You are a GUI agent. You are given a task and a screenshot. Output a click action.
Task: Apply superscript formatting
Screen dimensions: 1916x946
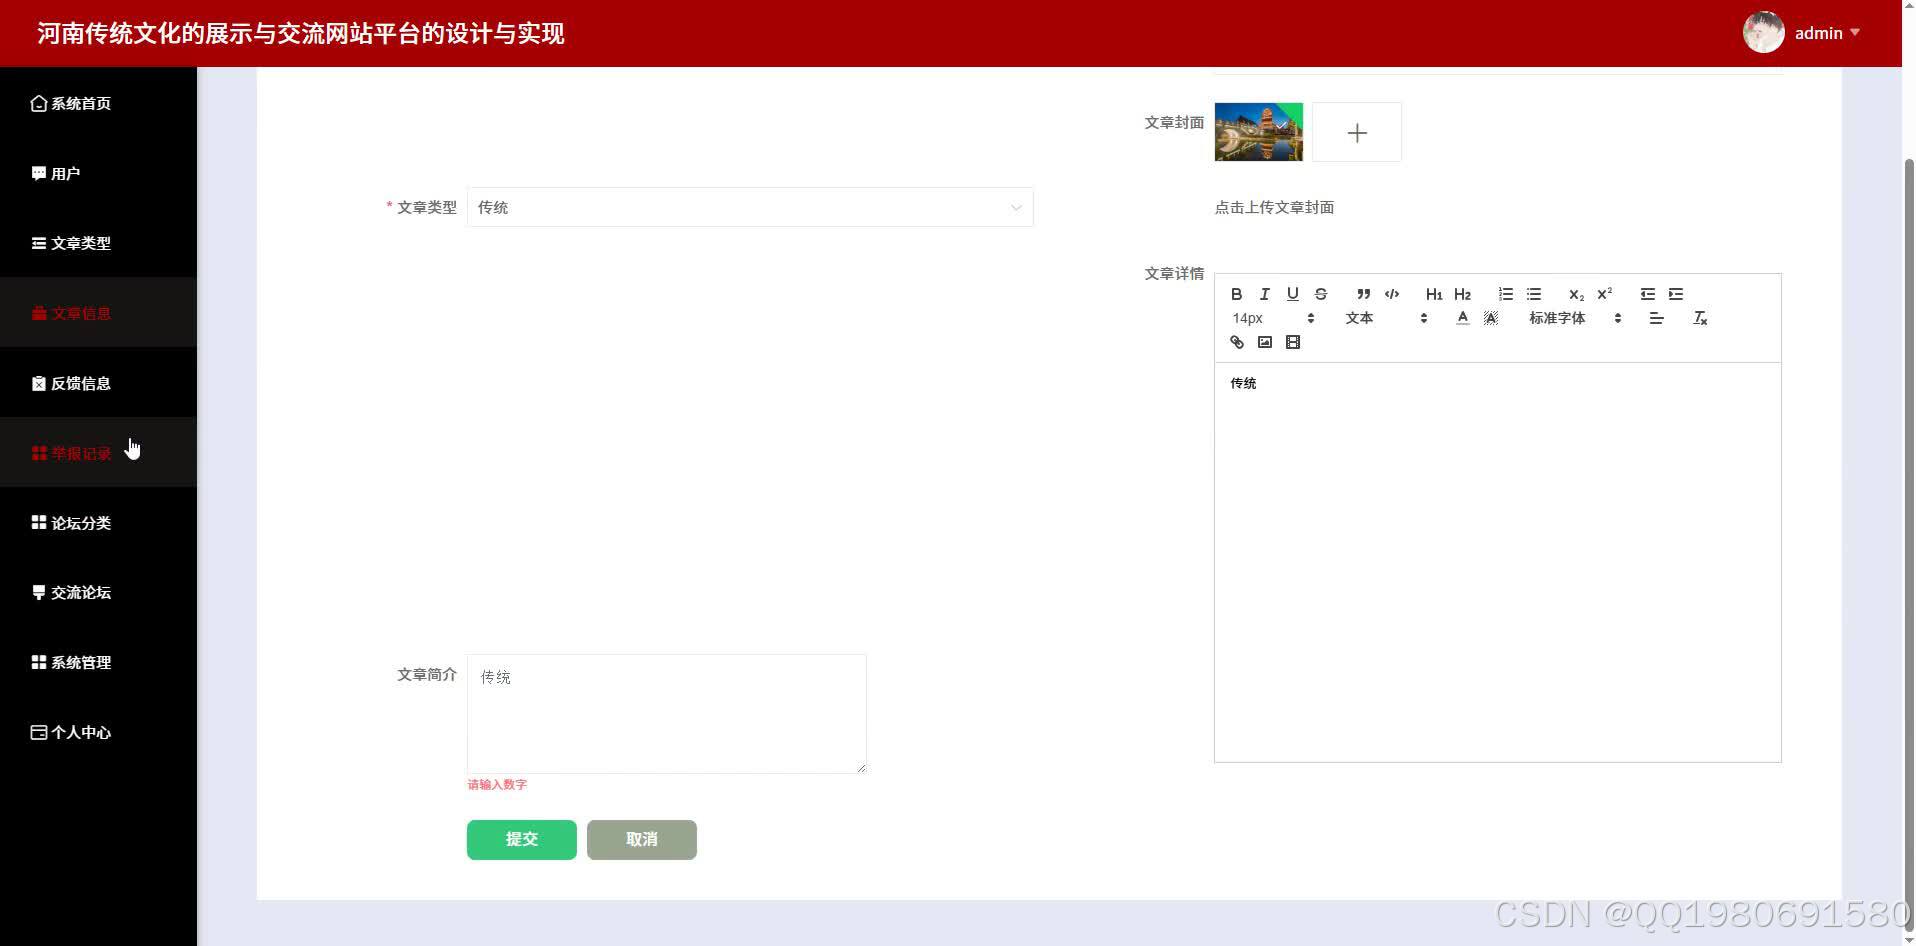pos(1604,293)
